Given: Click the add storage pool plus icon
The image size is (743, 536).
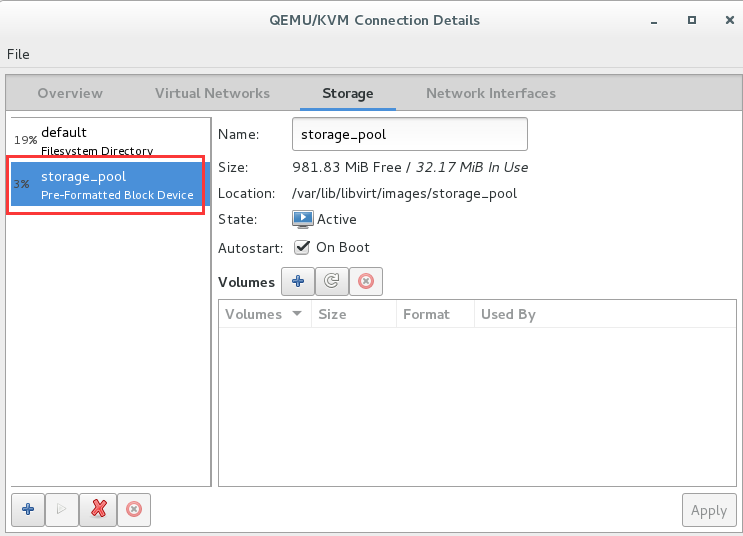Looking at the screenshot, I should (28, 509).
